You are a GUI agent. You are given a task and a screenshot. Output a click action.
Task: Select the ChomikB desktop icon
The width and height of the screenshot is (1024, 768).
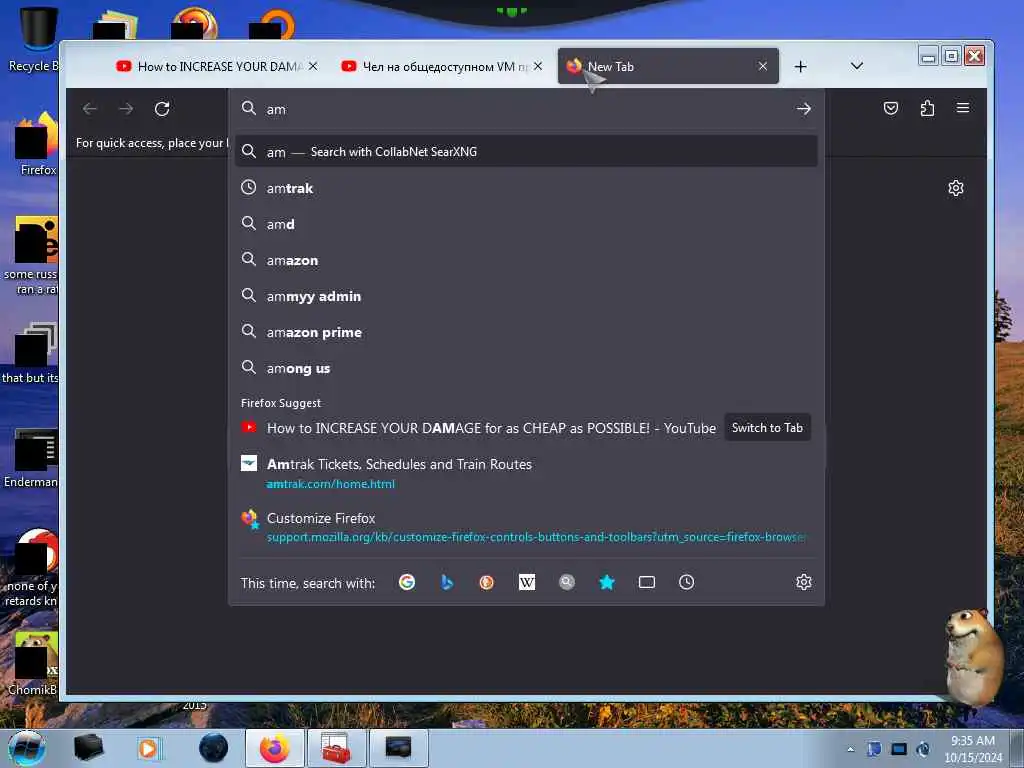pyautogui.click(x=33, y=664)
